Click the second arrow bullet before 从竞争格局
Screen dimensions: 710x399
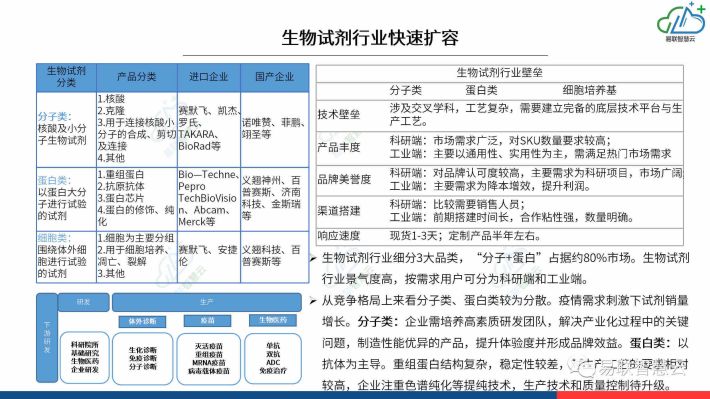(x=313, y=301)
